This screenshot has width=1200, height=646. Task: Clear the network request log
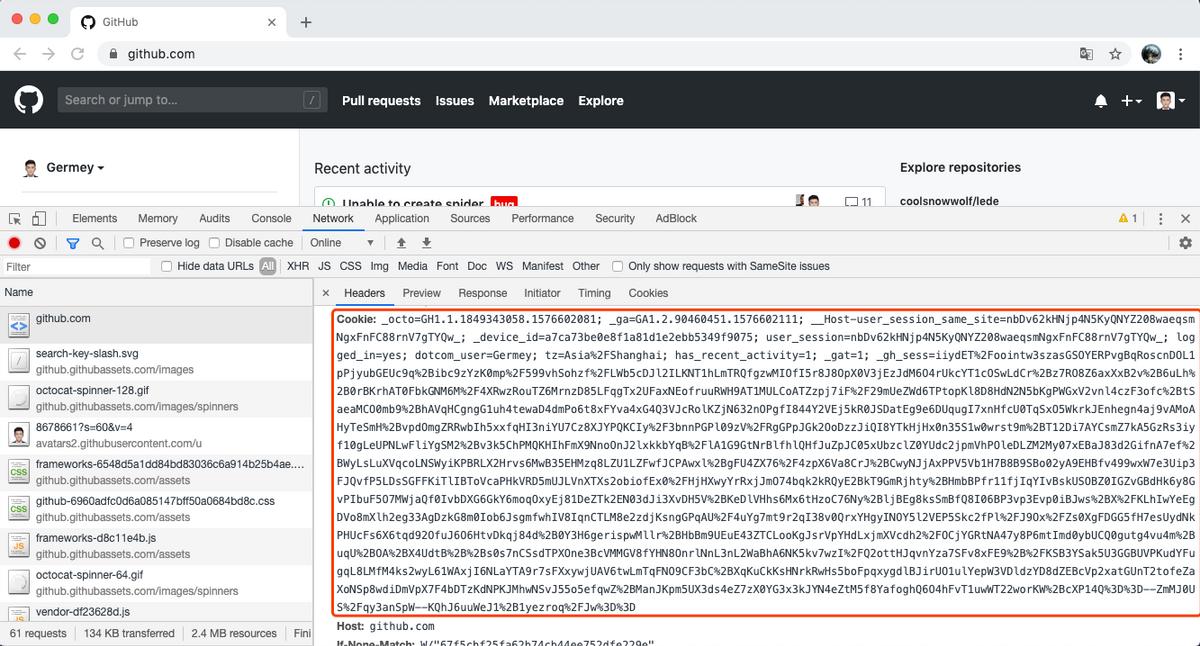pyautogui.click(x=39, y=243)
